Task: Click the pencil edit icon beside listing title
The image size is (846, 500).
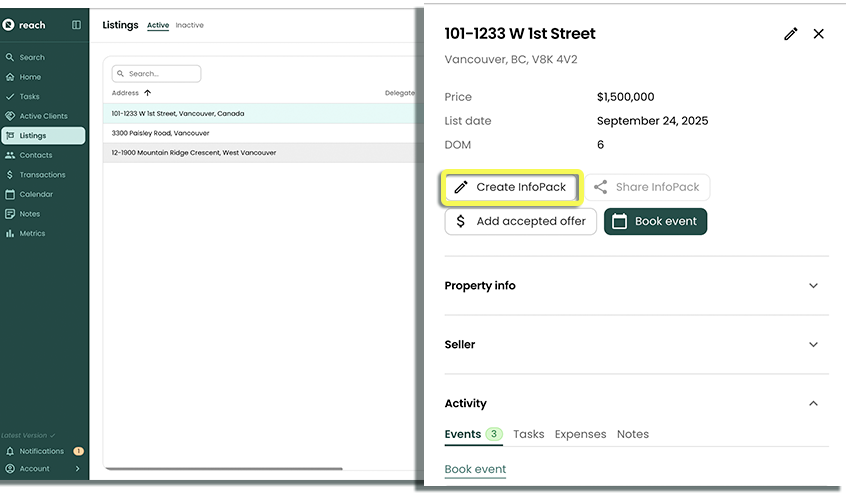Action: [790, 34]
